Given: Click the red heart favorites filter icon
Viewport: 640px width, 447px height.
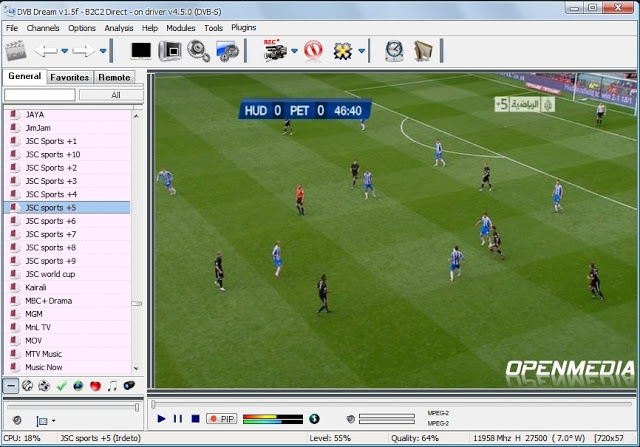Looking at the screenshot, I should pos(96,385).
